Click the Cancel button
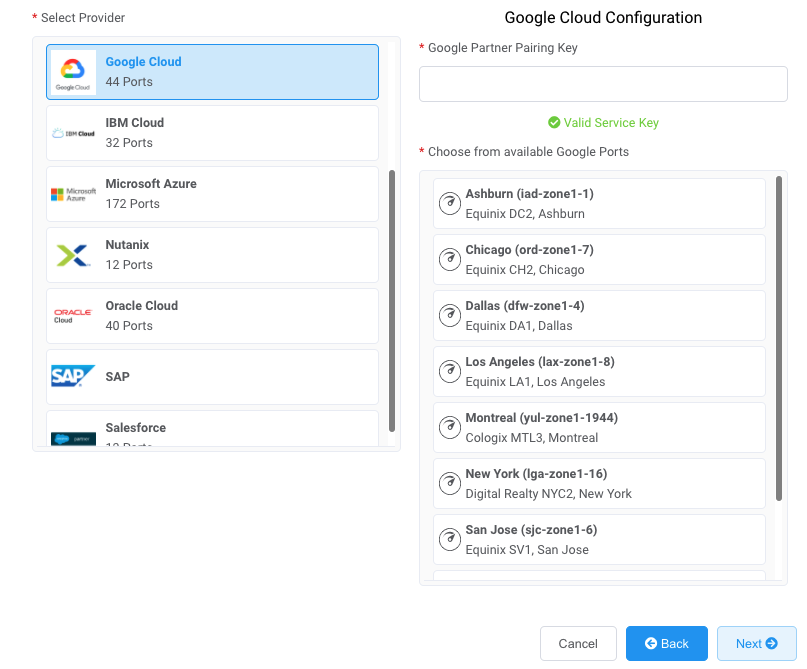This screenshot has height=669, width=807. (578, 643)
